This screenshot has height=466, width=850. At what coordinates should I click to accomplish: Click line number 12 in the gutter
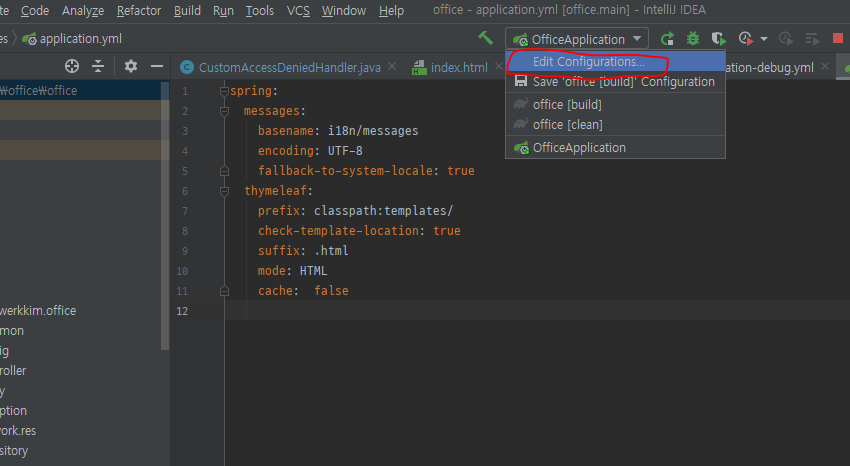182,311
